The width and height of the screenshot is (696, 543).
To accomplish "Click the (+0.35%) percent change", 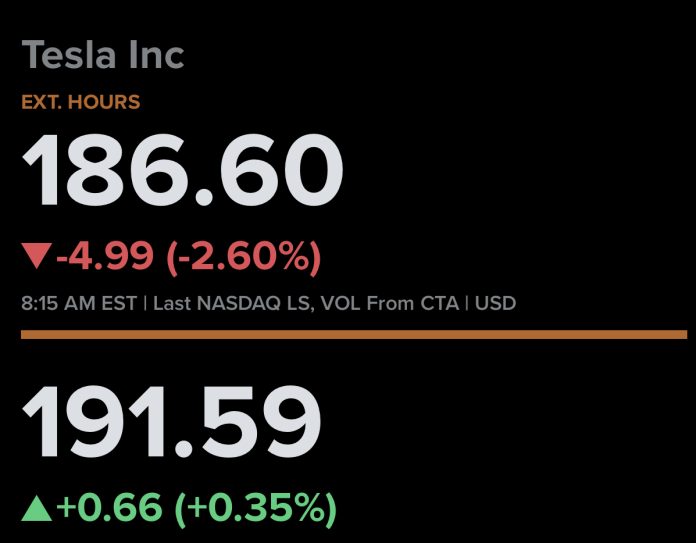I will coord(256,508).
